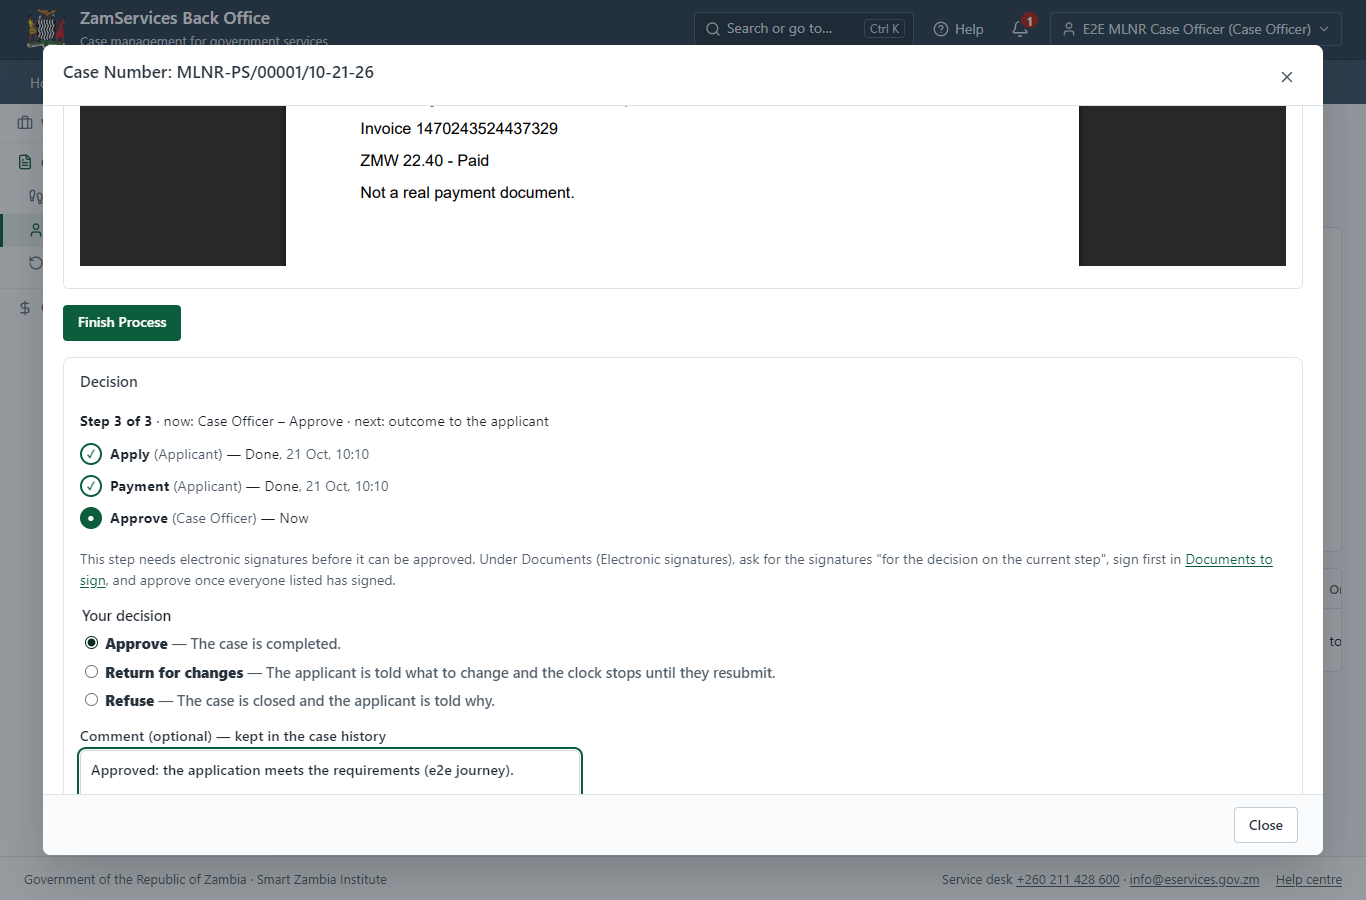Screen dimensions: 1366x900
Task: Click the Zambia coat of arms logo
Action: point(46,28)
